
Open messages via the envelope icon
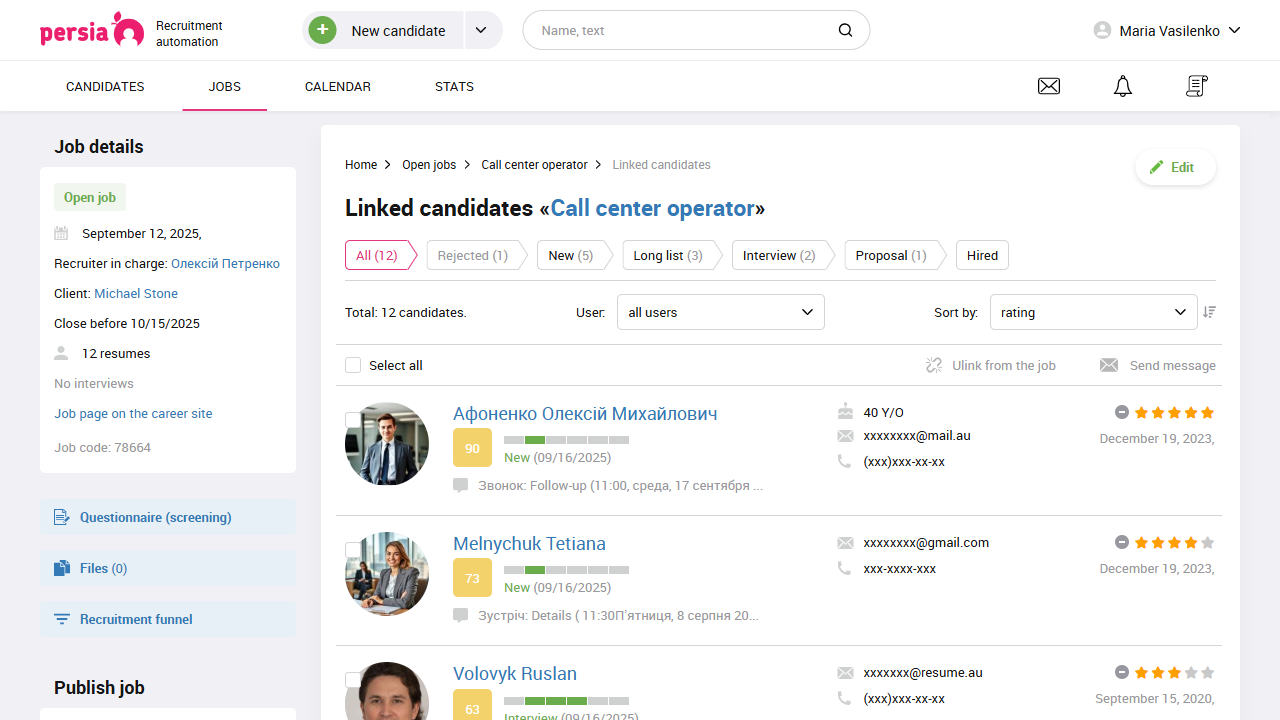coord(1048,86)
